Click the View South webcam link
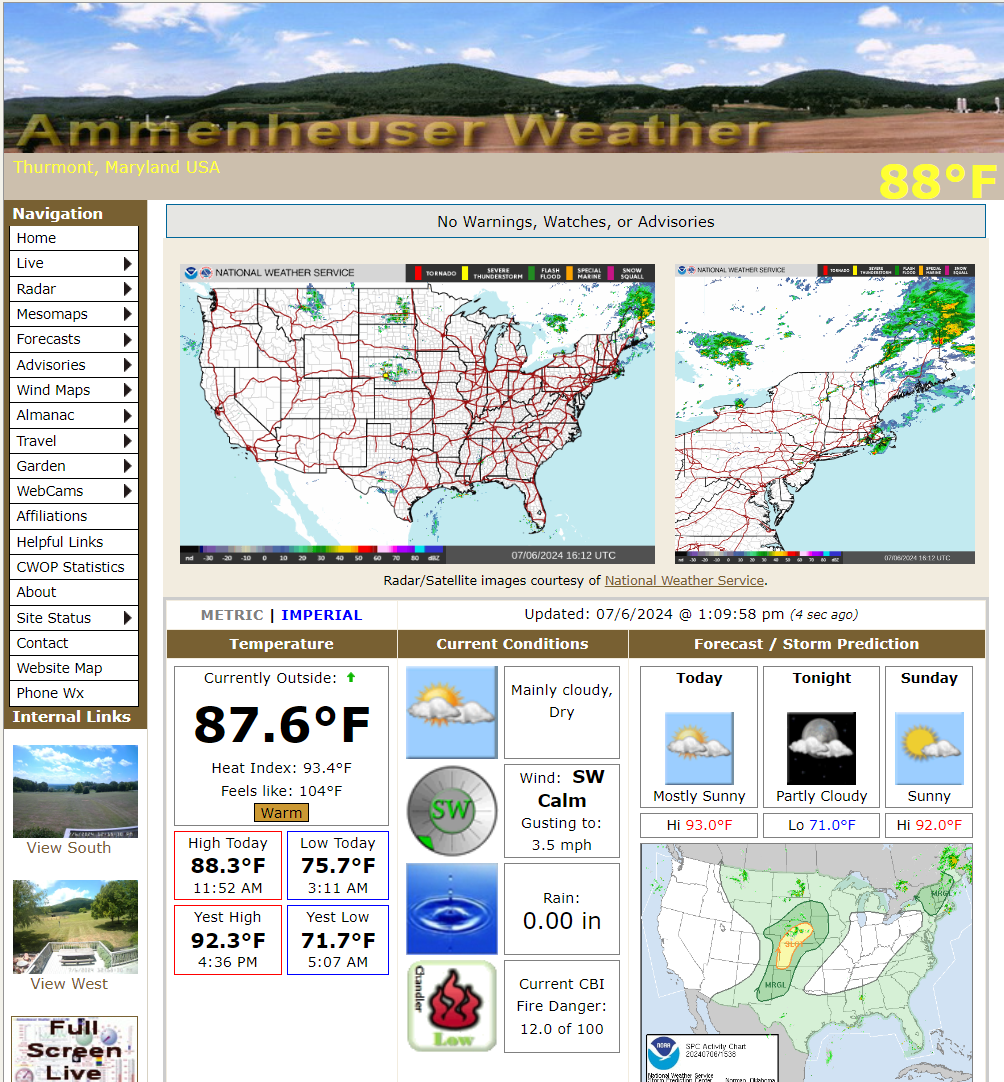 click(69, 848)
